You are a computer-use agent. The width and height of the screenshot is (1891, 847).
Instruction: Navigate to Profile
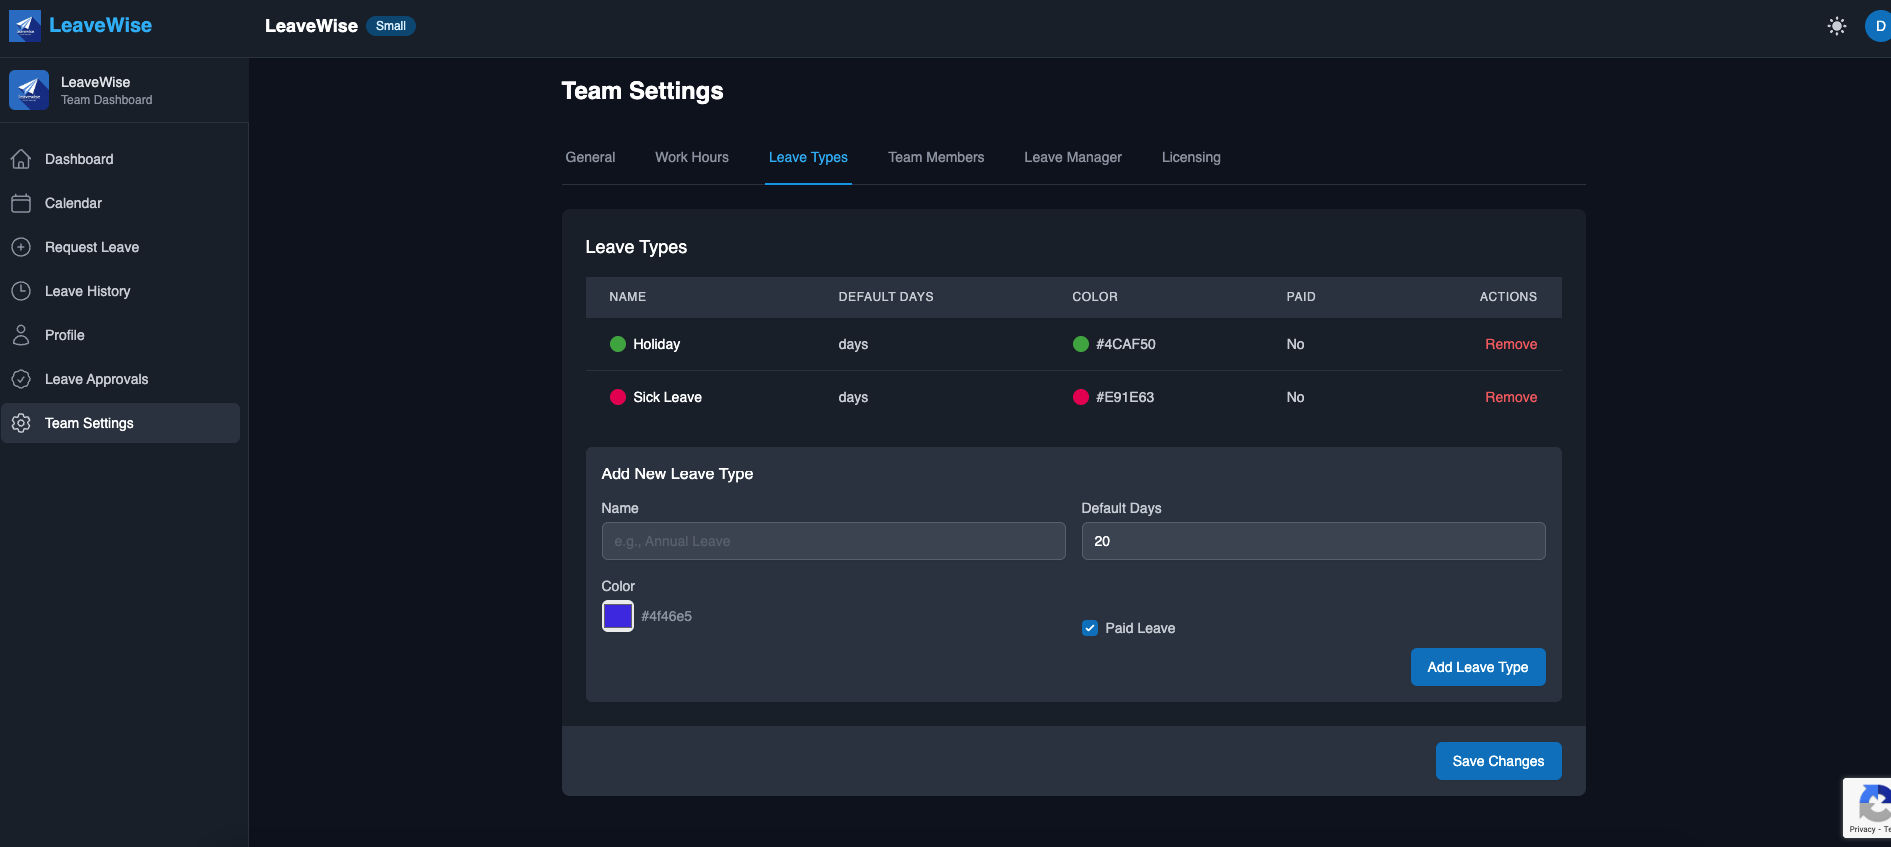[120, 335]
